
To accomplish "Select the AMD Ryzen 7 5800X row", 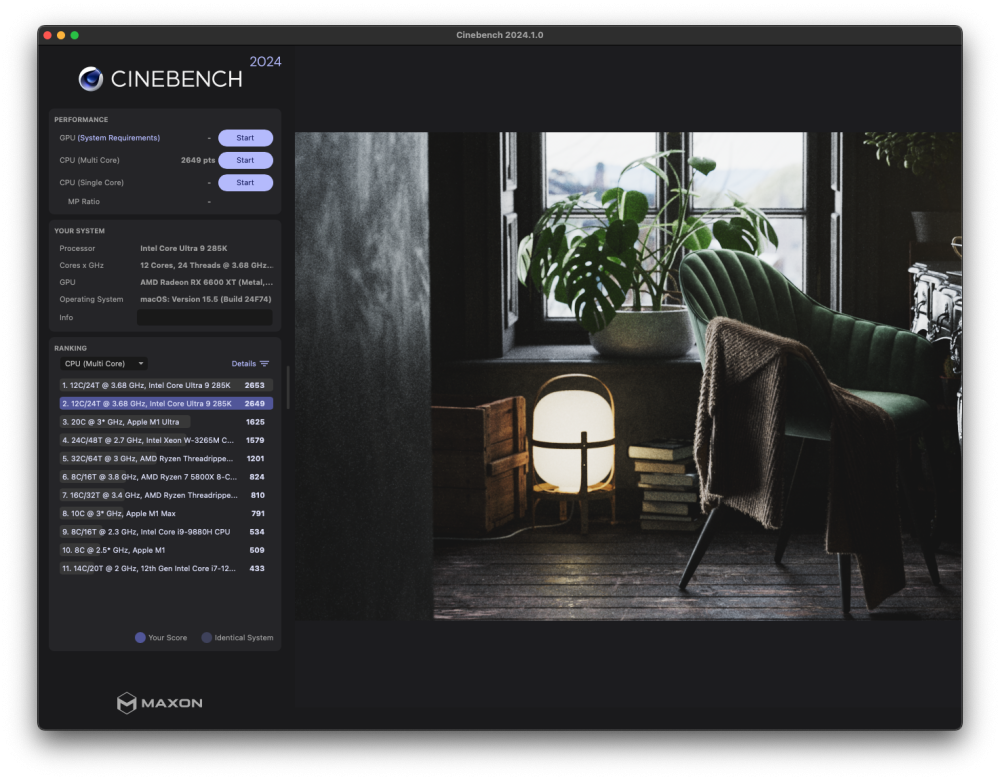I will click(166, 477).
